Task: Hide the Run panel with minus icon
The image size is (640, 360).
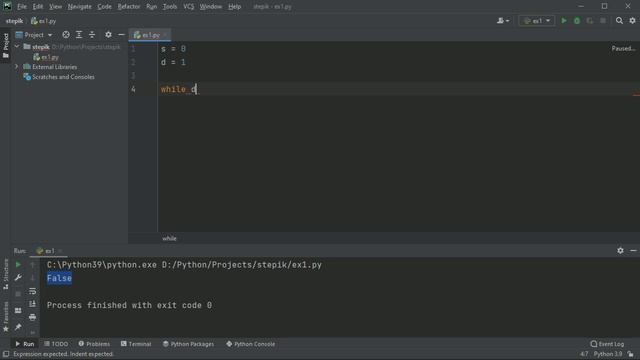Action: (633, 251)
